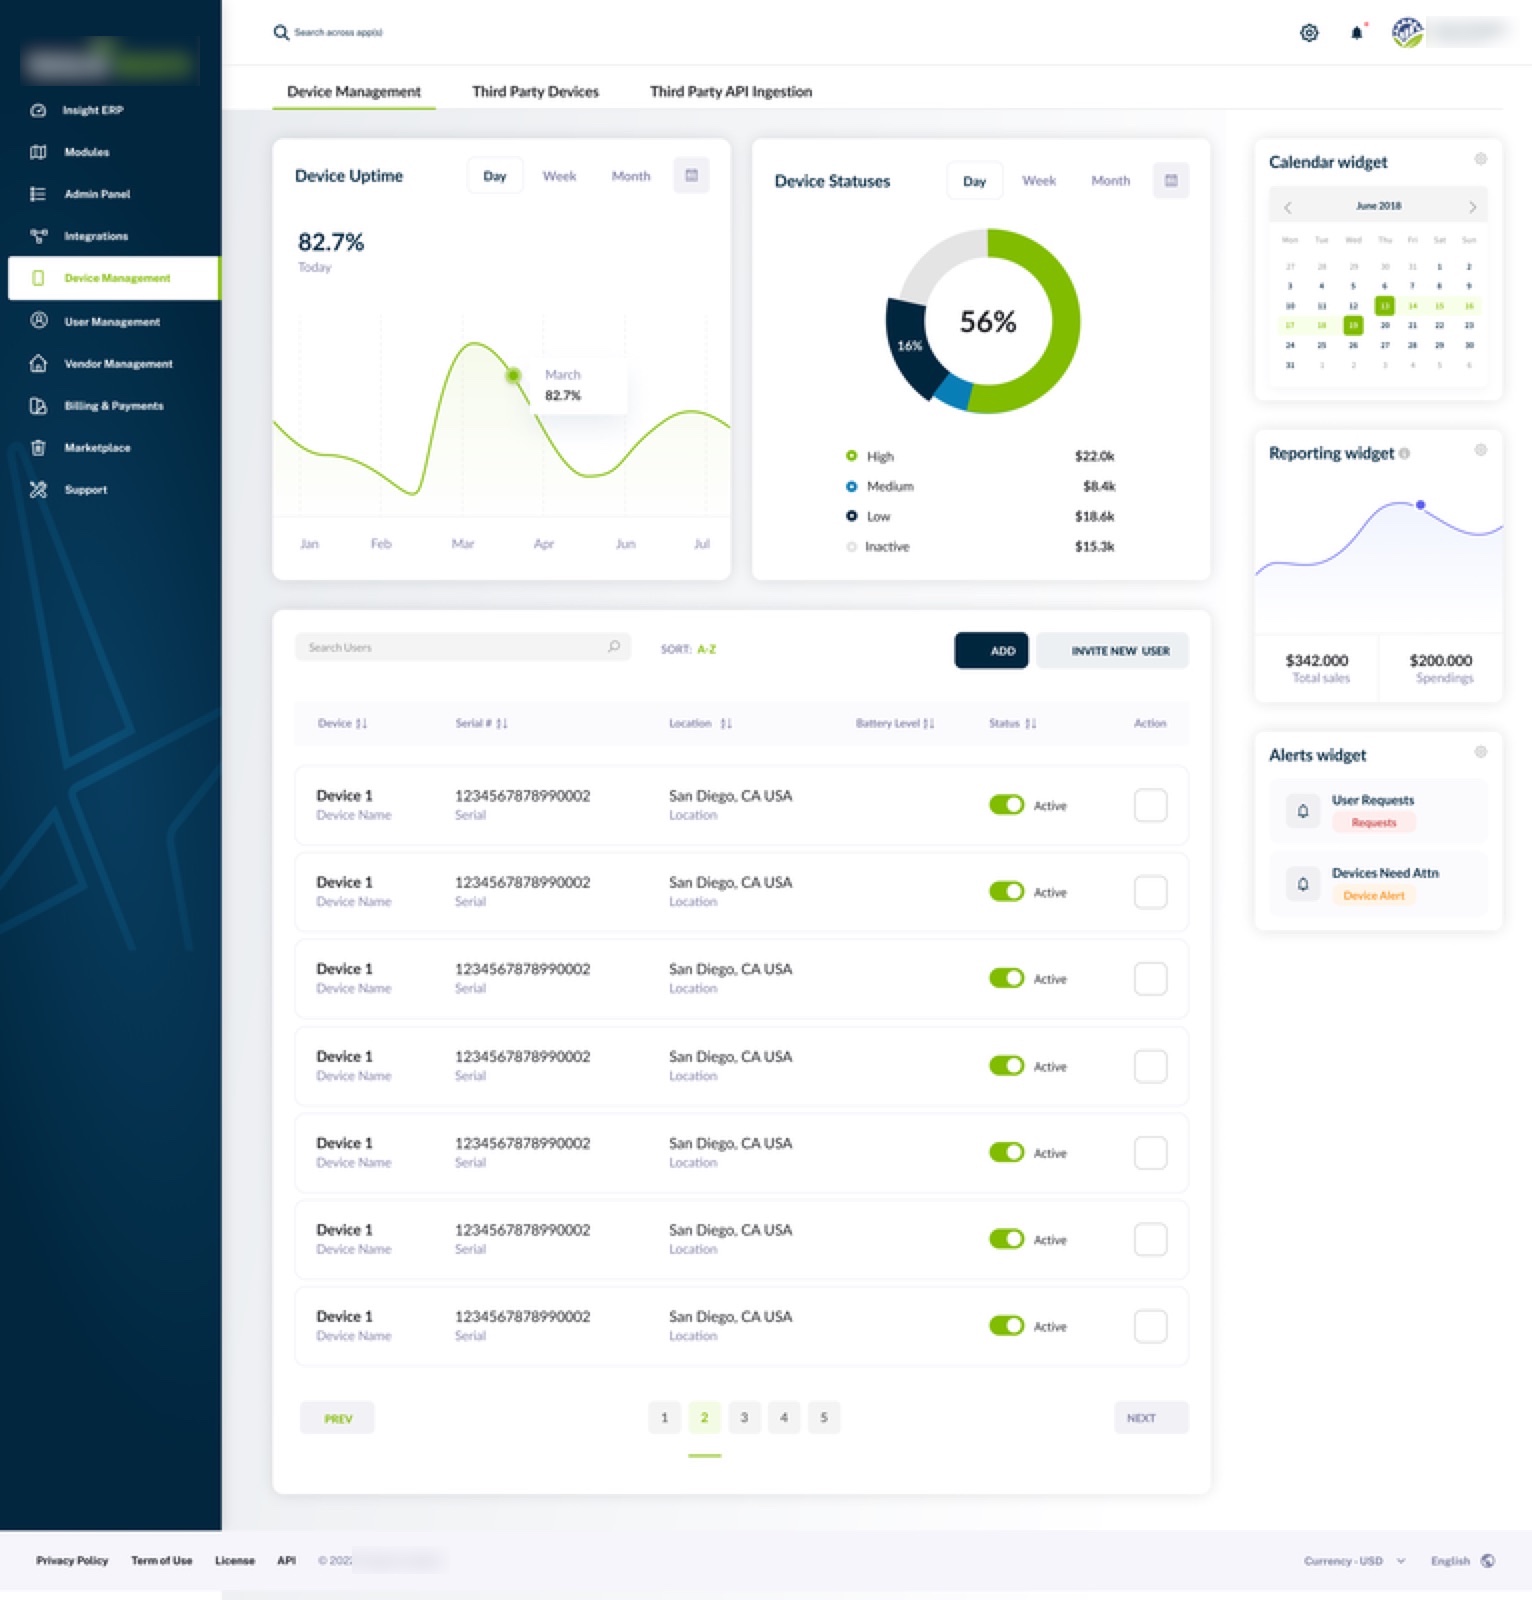Toggle Active switch in the second device row

[1006, 891]
